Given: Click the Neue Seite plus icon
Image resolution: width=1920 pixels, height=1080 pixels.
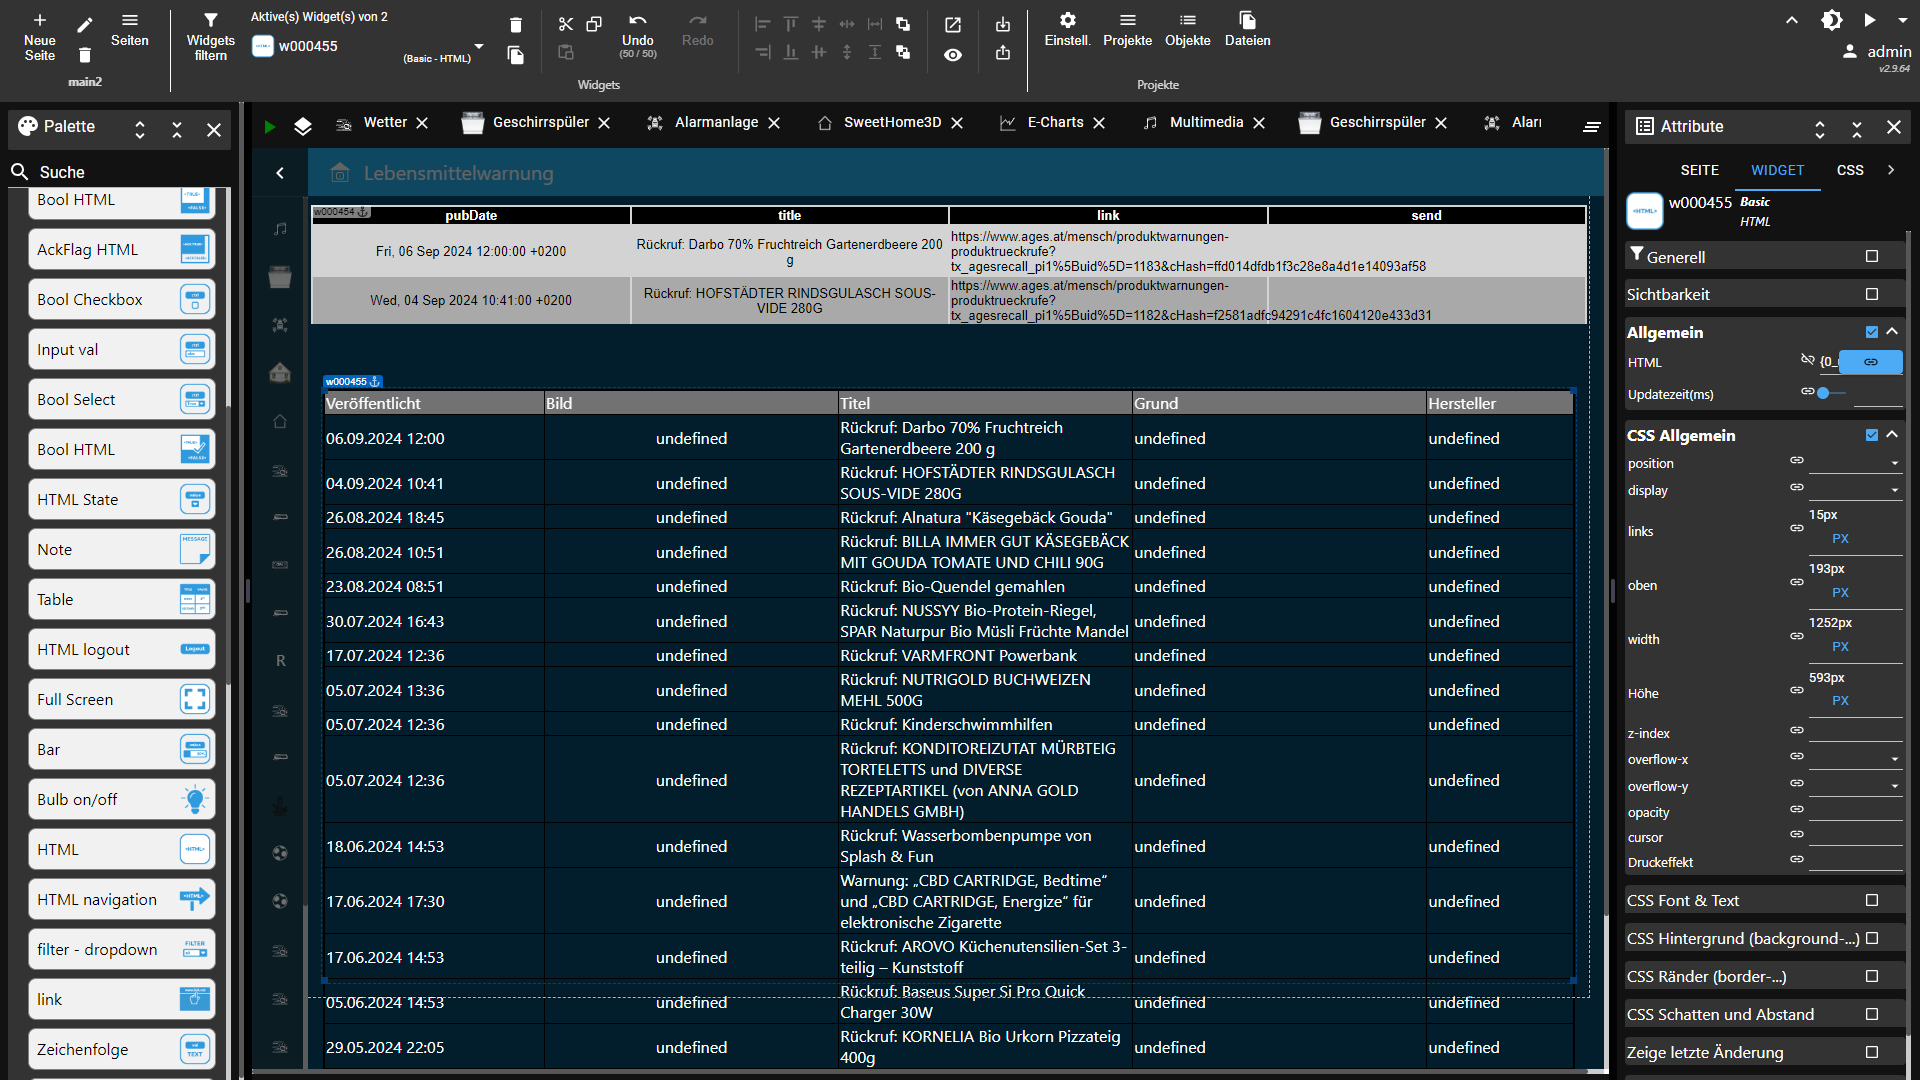Looking at the screenshot, I should 40,20.
